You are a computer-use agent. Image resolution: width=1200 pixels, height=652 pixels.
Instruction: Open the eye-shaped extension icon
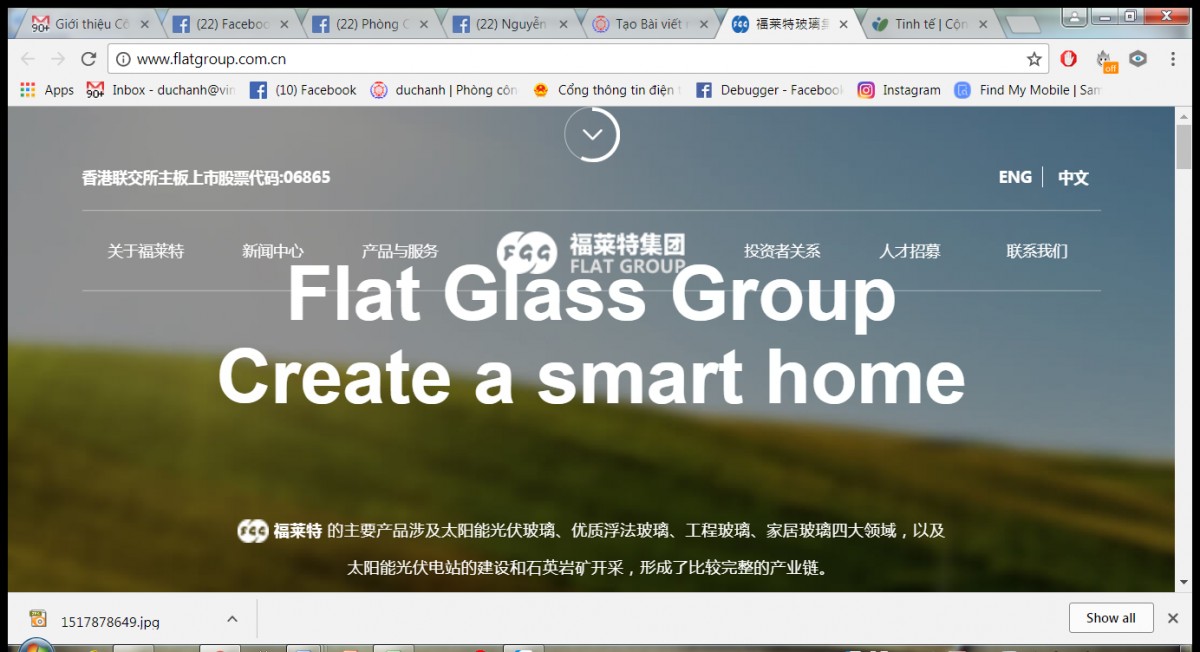pos(1138,59)
